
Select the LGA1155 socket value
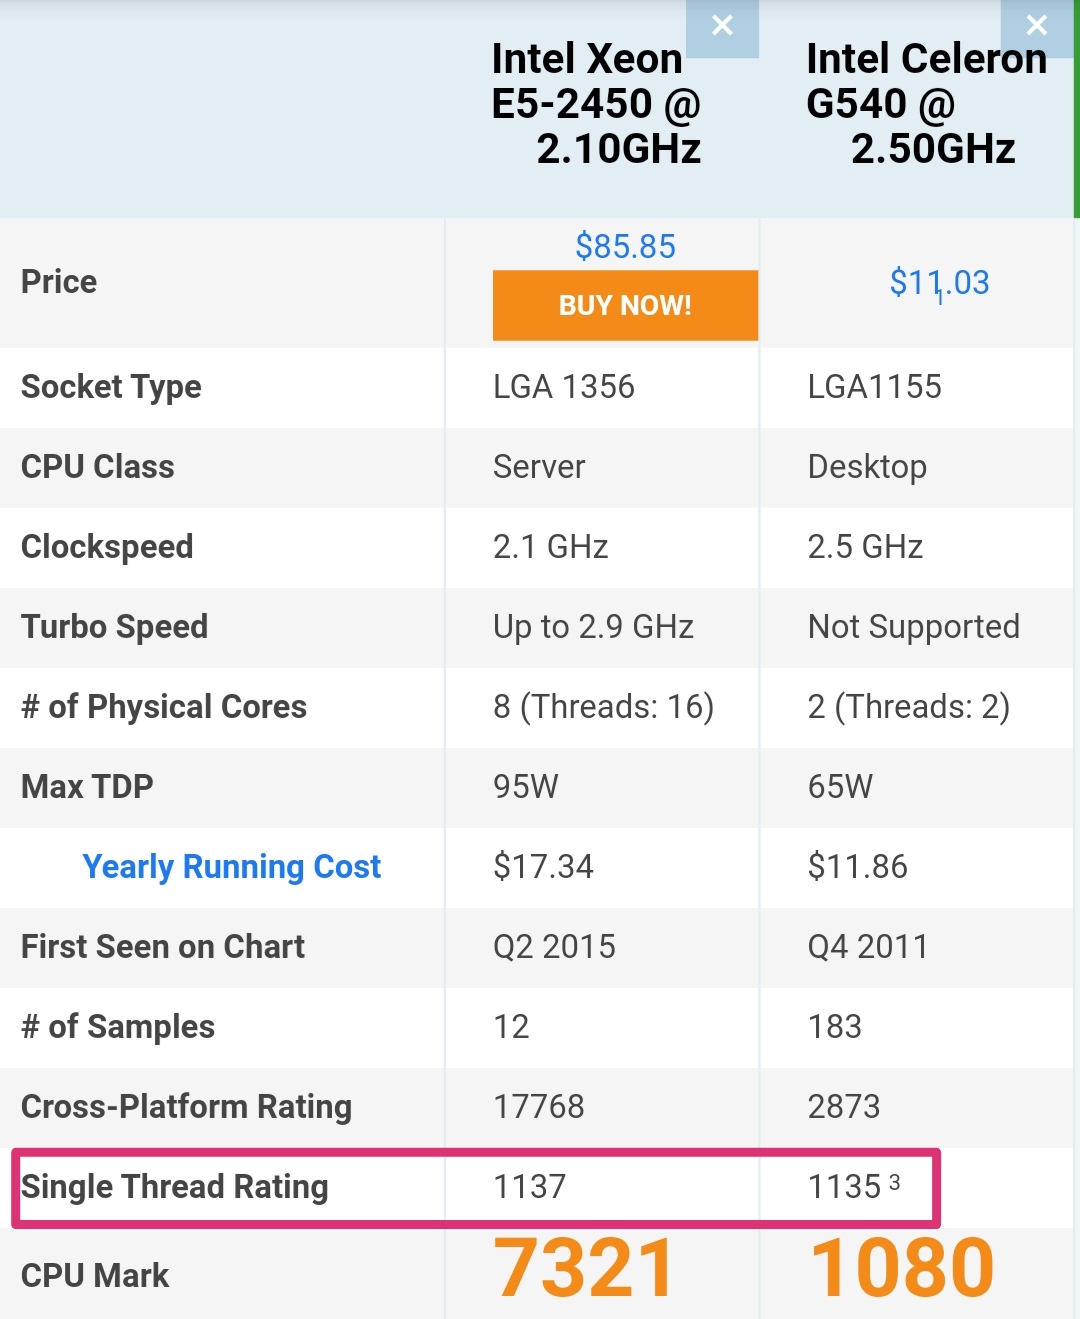(875, 387)
